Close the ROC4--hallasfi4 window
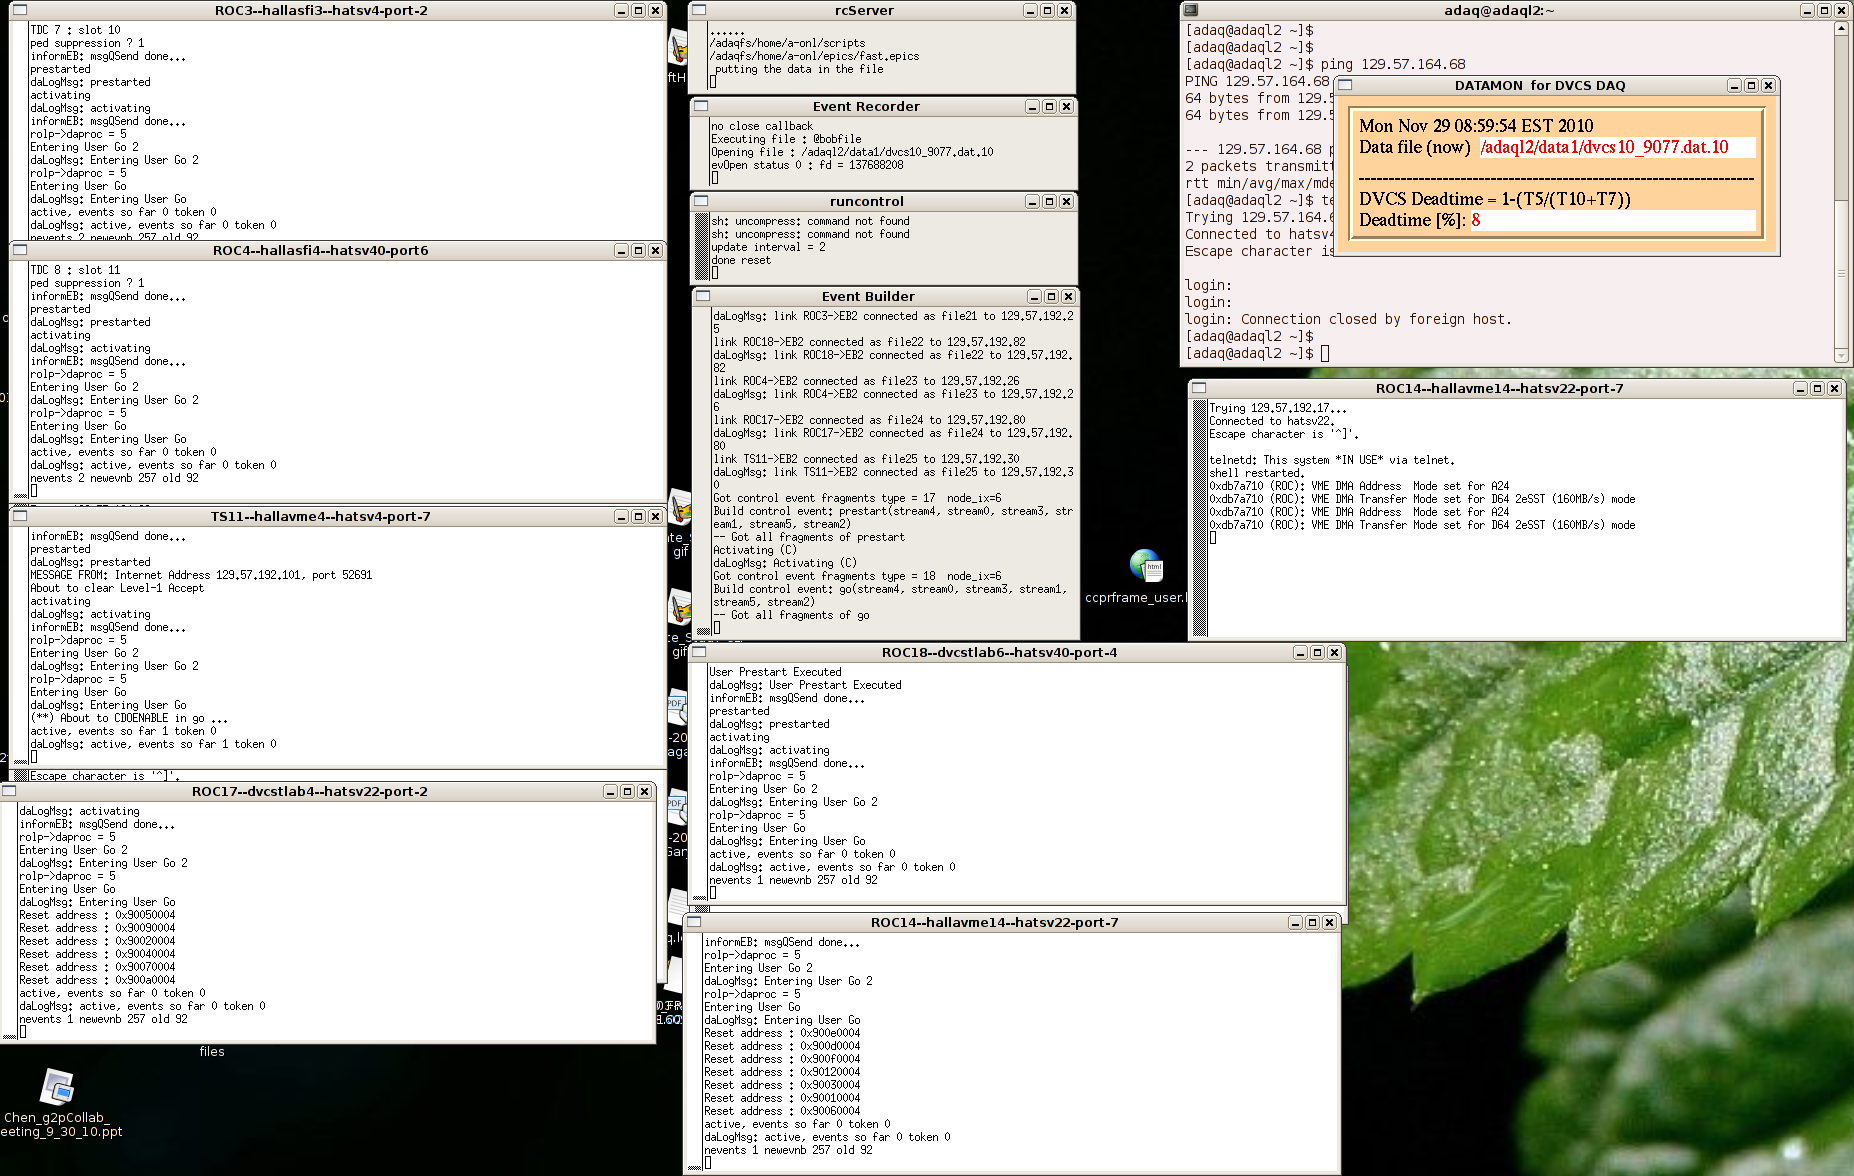The image size is (1854, 1176). pos(655,250)
